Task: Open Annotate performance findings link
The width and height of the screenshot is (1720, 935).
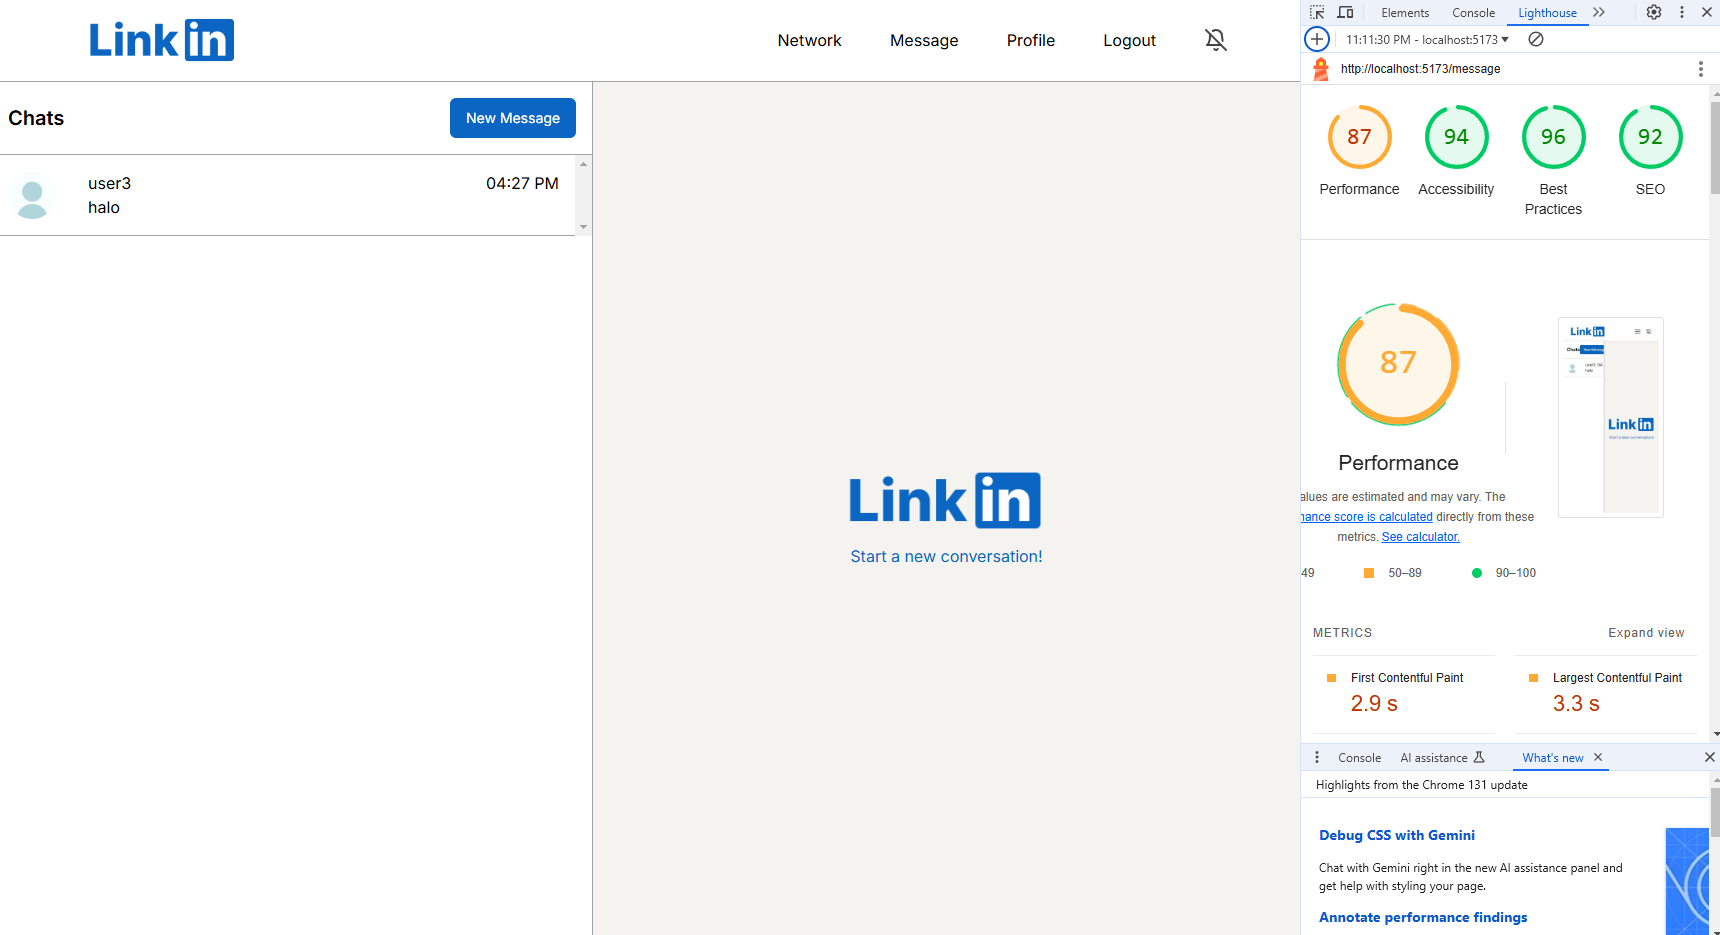Action: tap(1422, 917)
